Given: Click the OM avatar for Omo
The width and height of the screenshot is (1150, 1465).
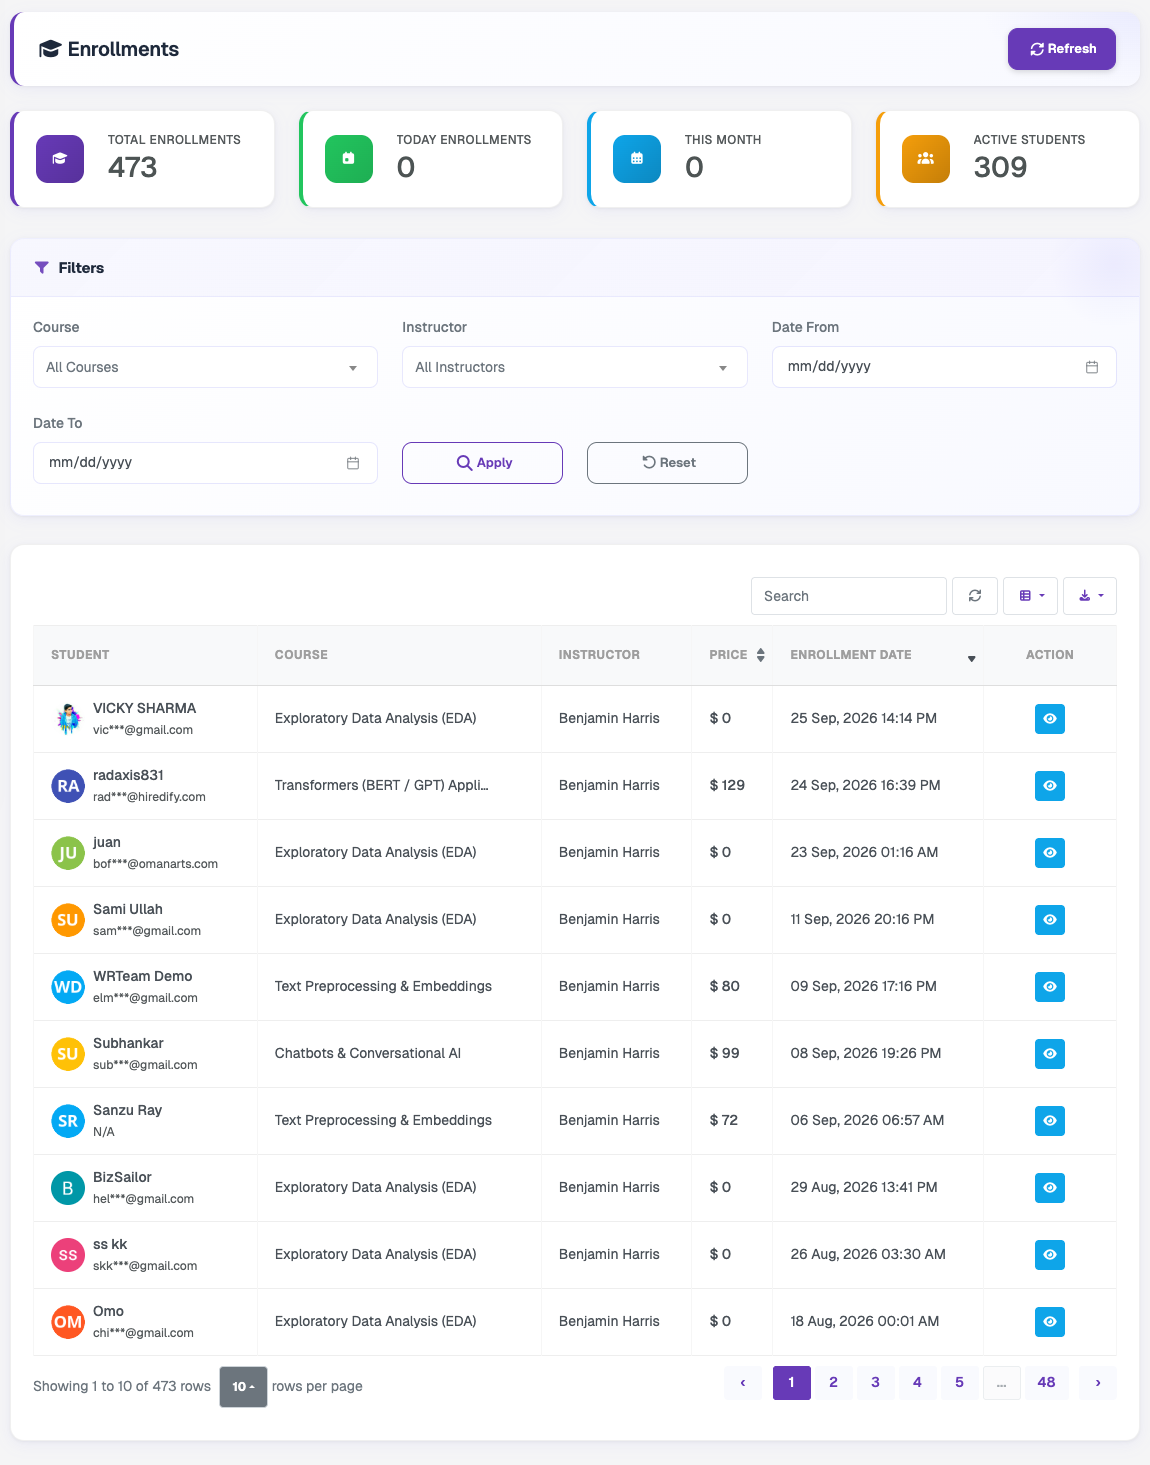Looking at the screenshot, I should click(x=68, y=1322).
